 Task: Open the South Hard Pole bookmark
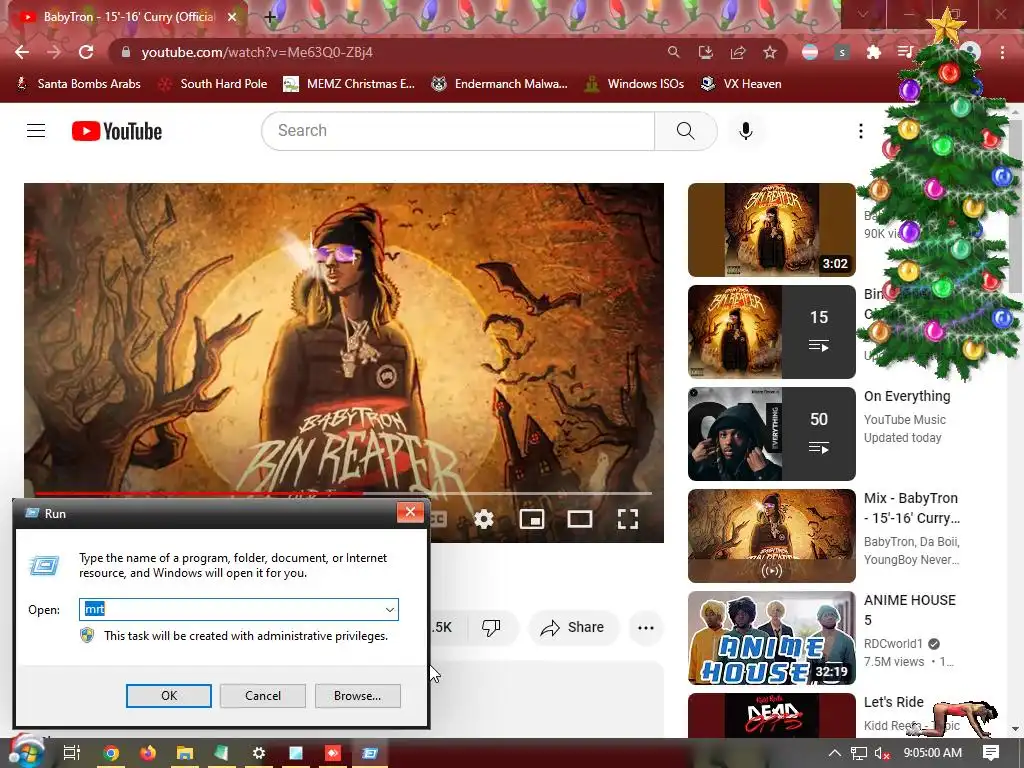(x=214, y=84)
